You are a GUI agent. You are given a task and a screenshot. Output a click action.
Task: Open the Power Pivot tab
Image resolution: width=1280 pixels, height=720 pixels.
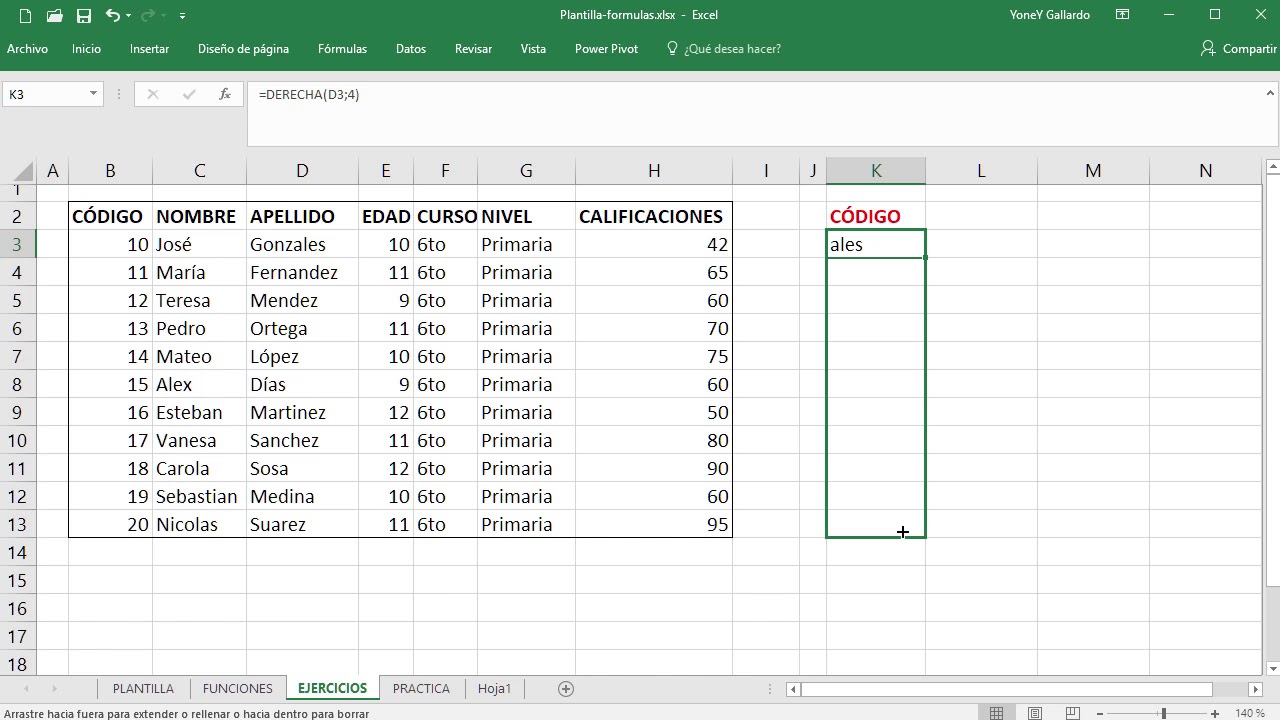point(606,49)
